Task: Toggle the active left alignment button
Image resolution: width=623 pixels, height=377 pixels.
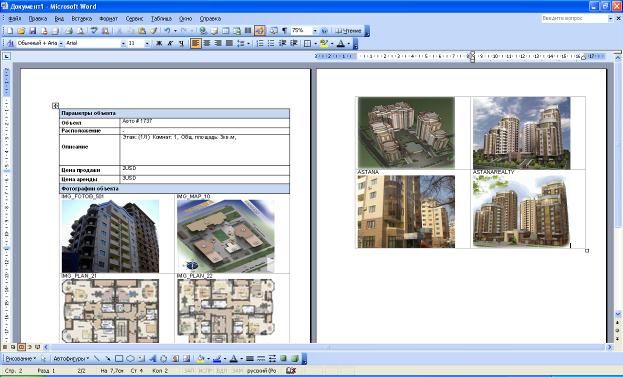Action: click(195, 43)
